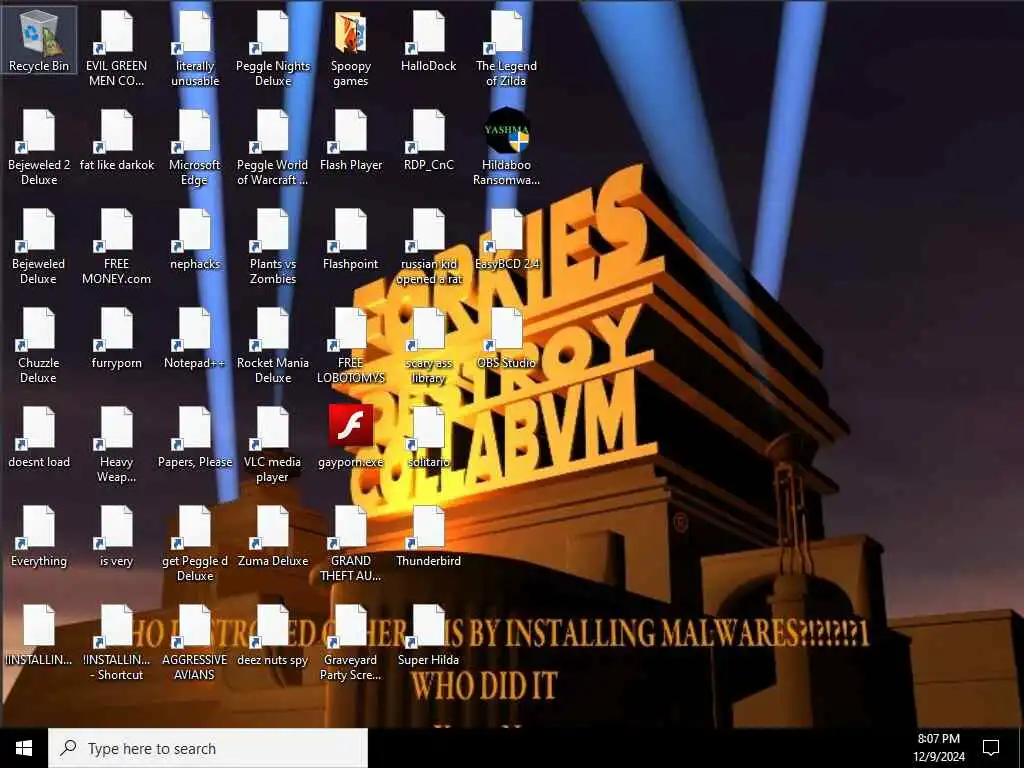Click the Type here to search box
Screen dimensions: 1024x768
208,748
